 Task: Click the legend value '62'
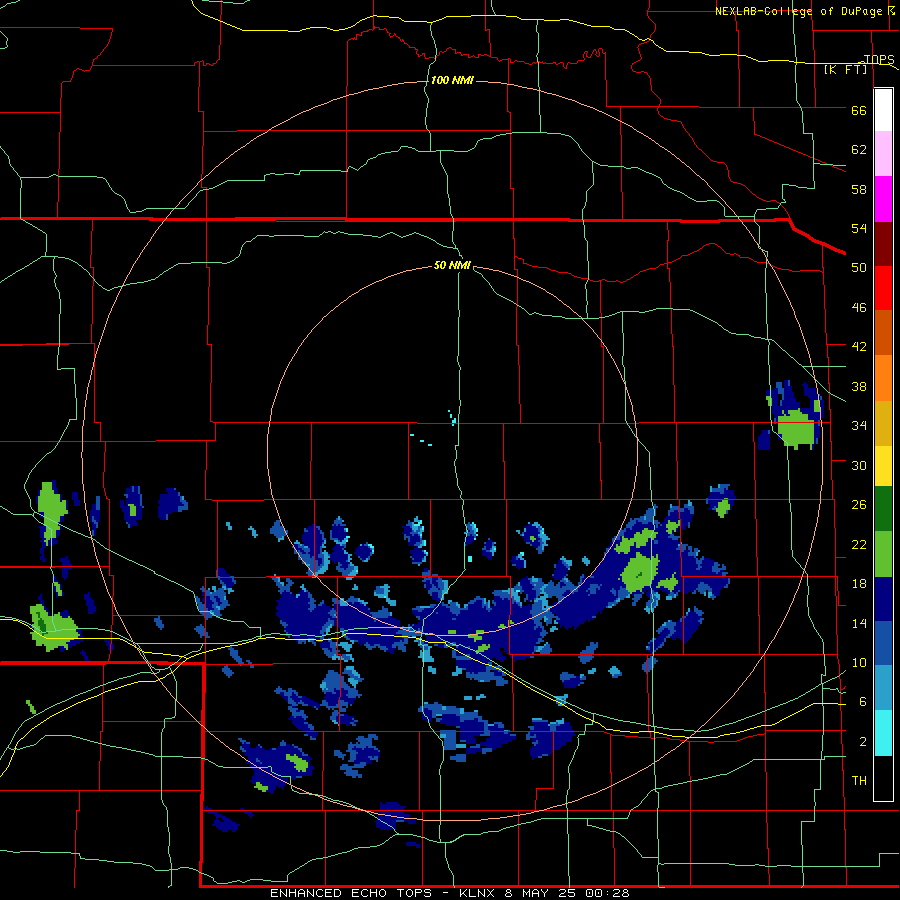pyautogui.click(x=859, y=149)
